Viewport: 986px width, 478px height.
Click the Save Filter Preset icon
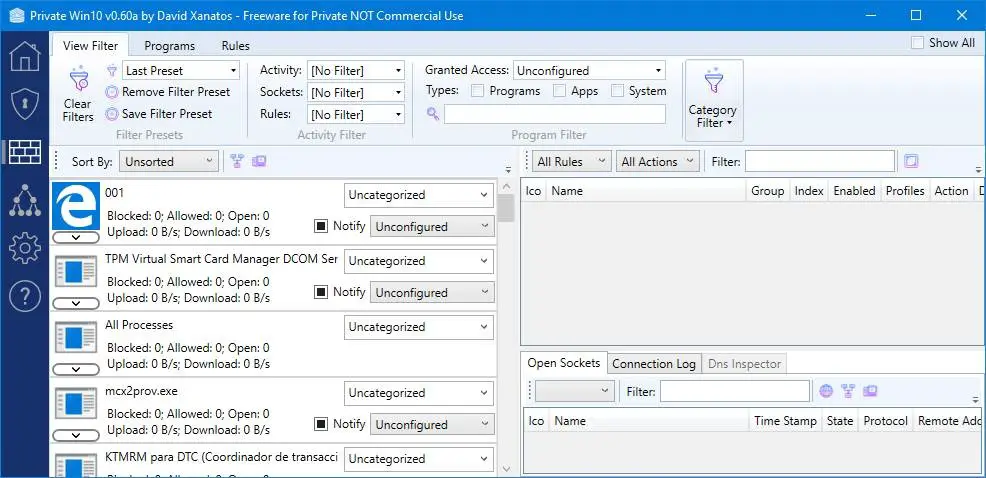112,114
